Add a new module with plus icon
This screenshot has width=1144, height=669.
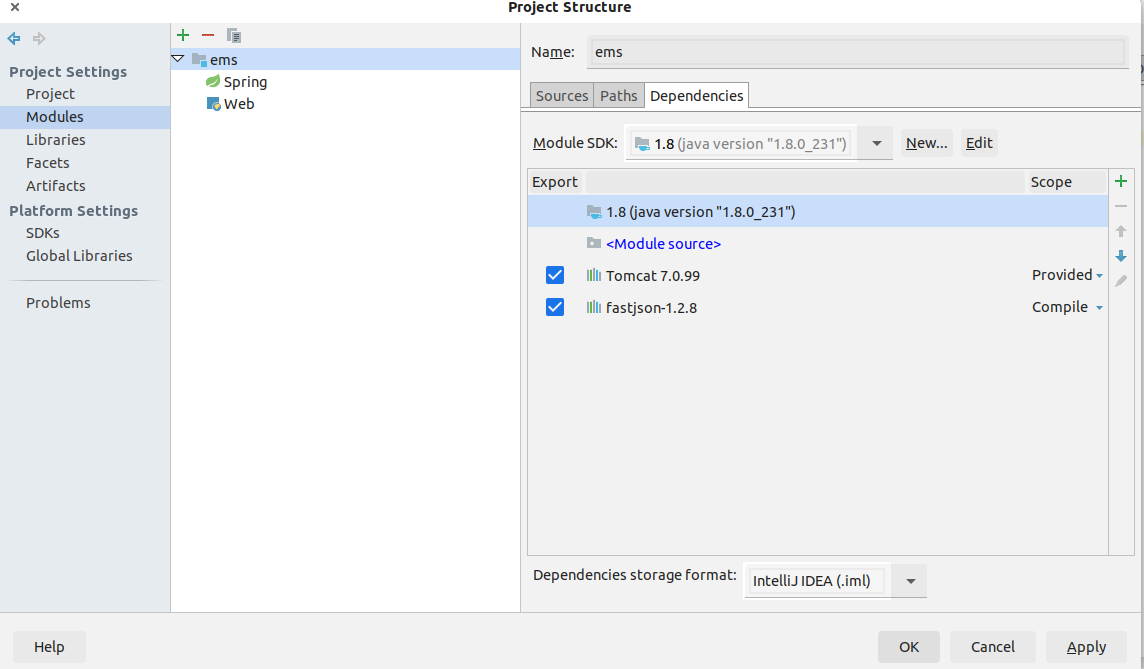click(183, 35)
